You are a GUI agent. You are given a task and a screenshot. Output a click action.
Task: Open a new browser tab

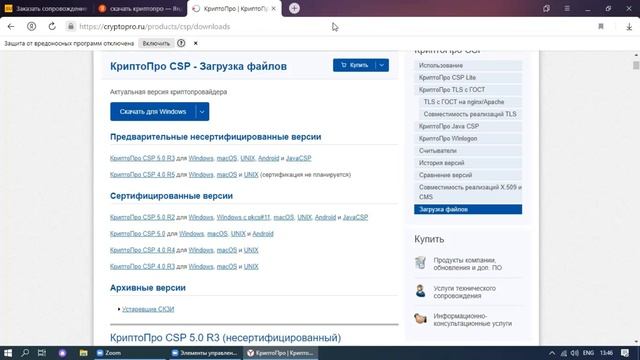click(x=294, y=8)
